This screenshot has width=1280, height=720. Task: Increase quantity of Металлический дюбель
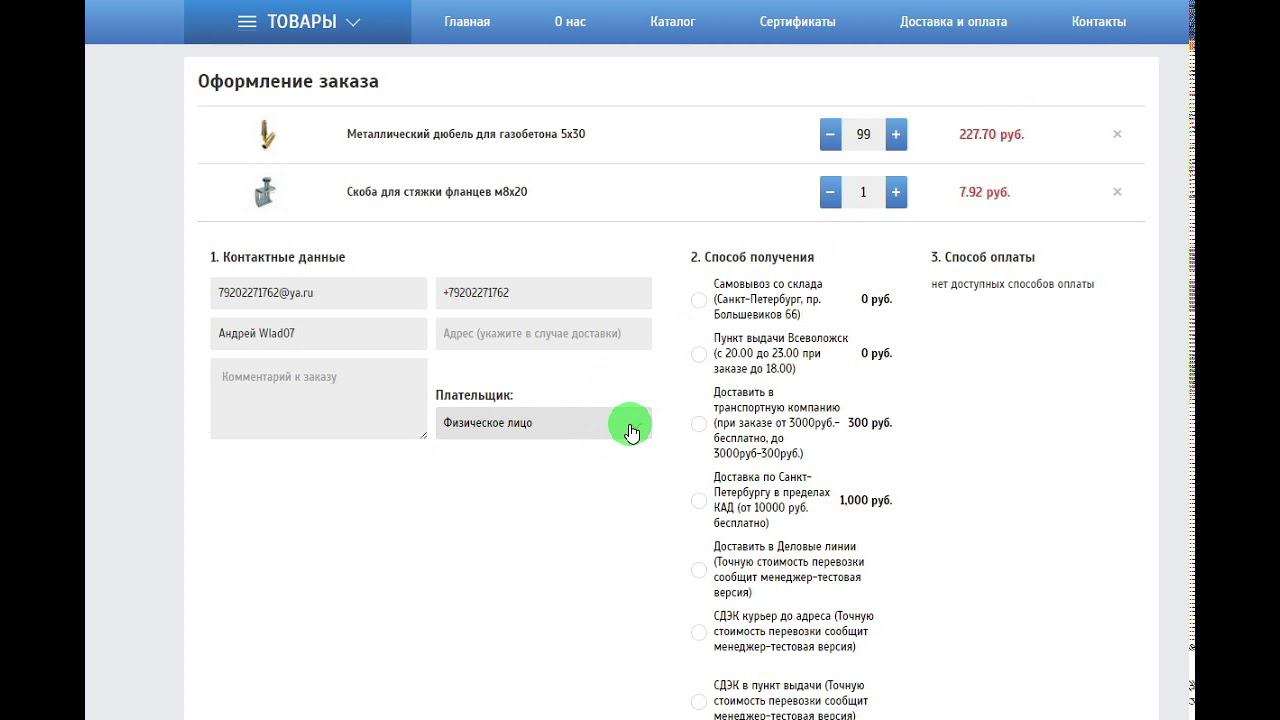coord(896,134)
